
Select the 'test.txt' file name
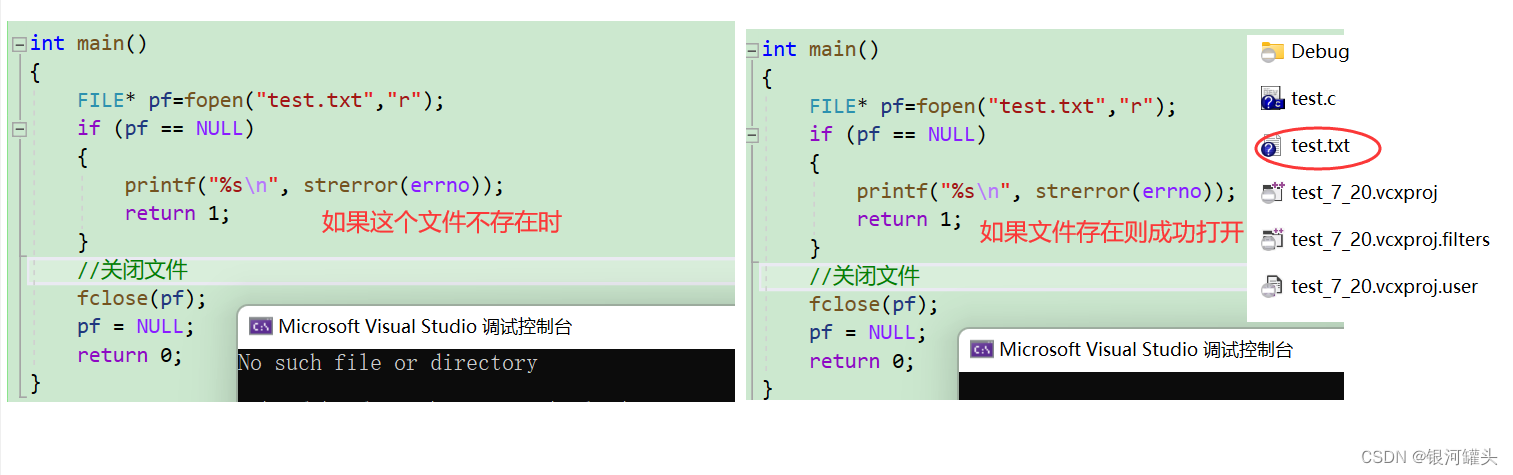pyautogui.click(x=1320, y=146)
